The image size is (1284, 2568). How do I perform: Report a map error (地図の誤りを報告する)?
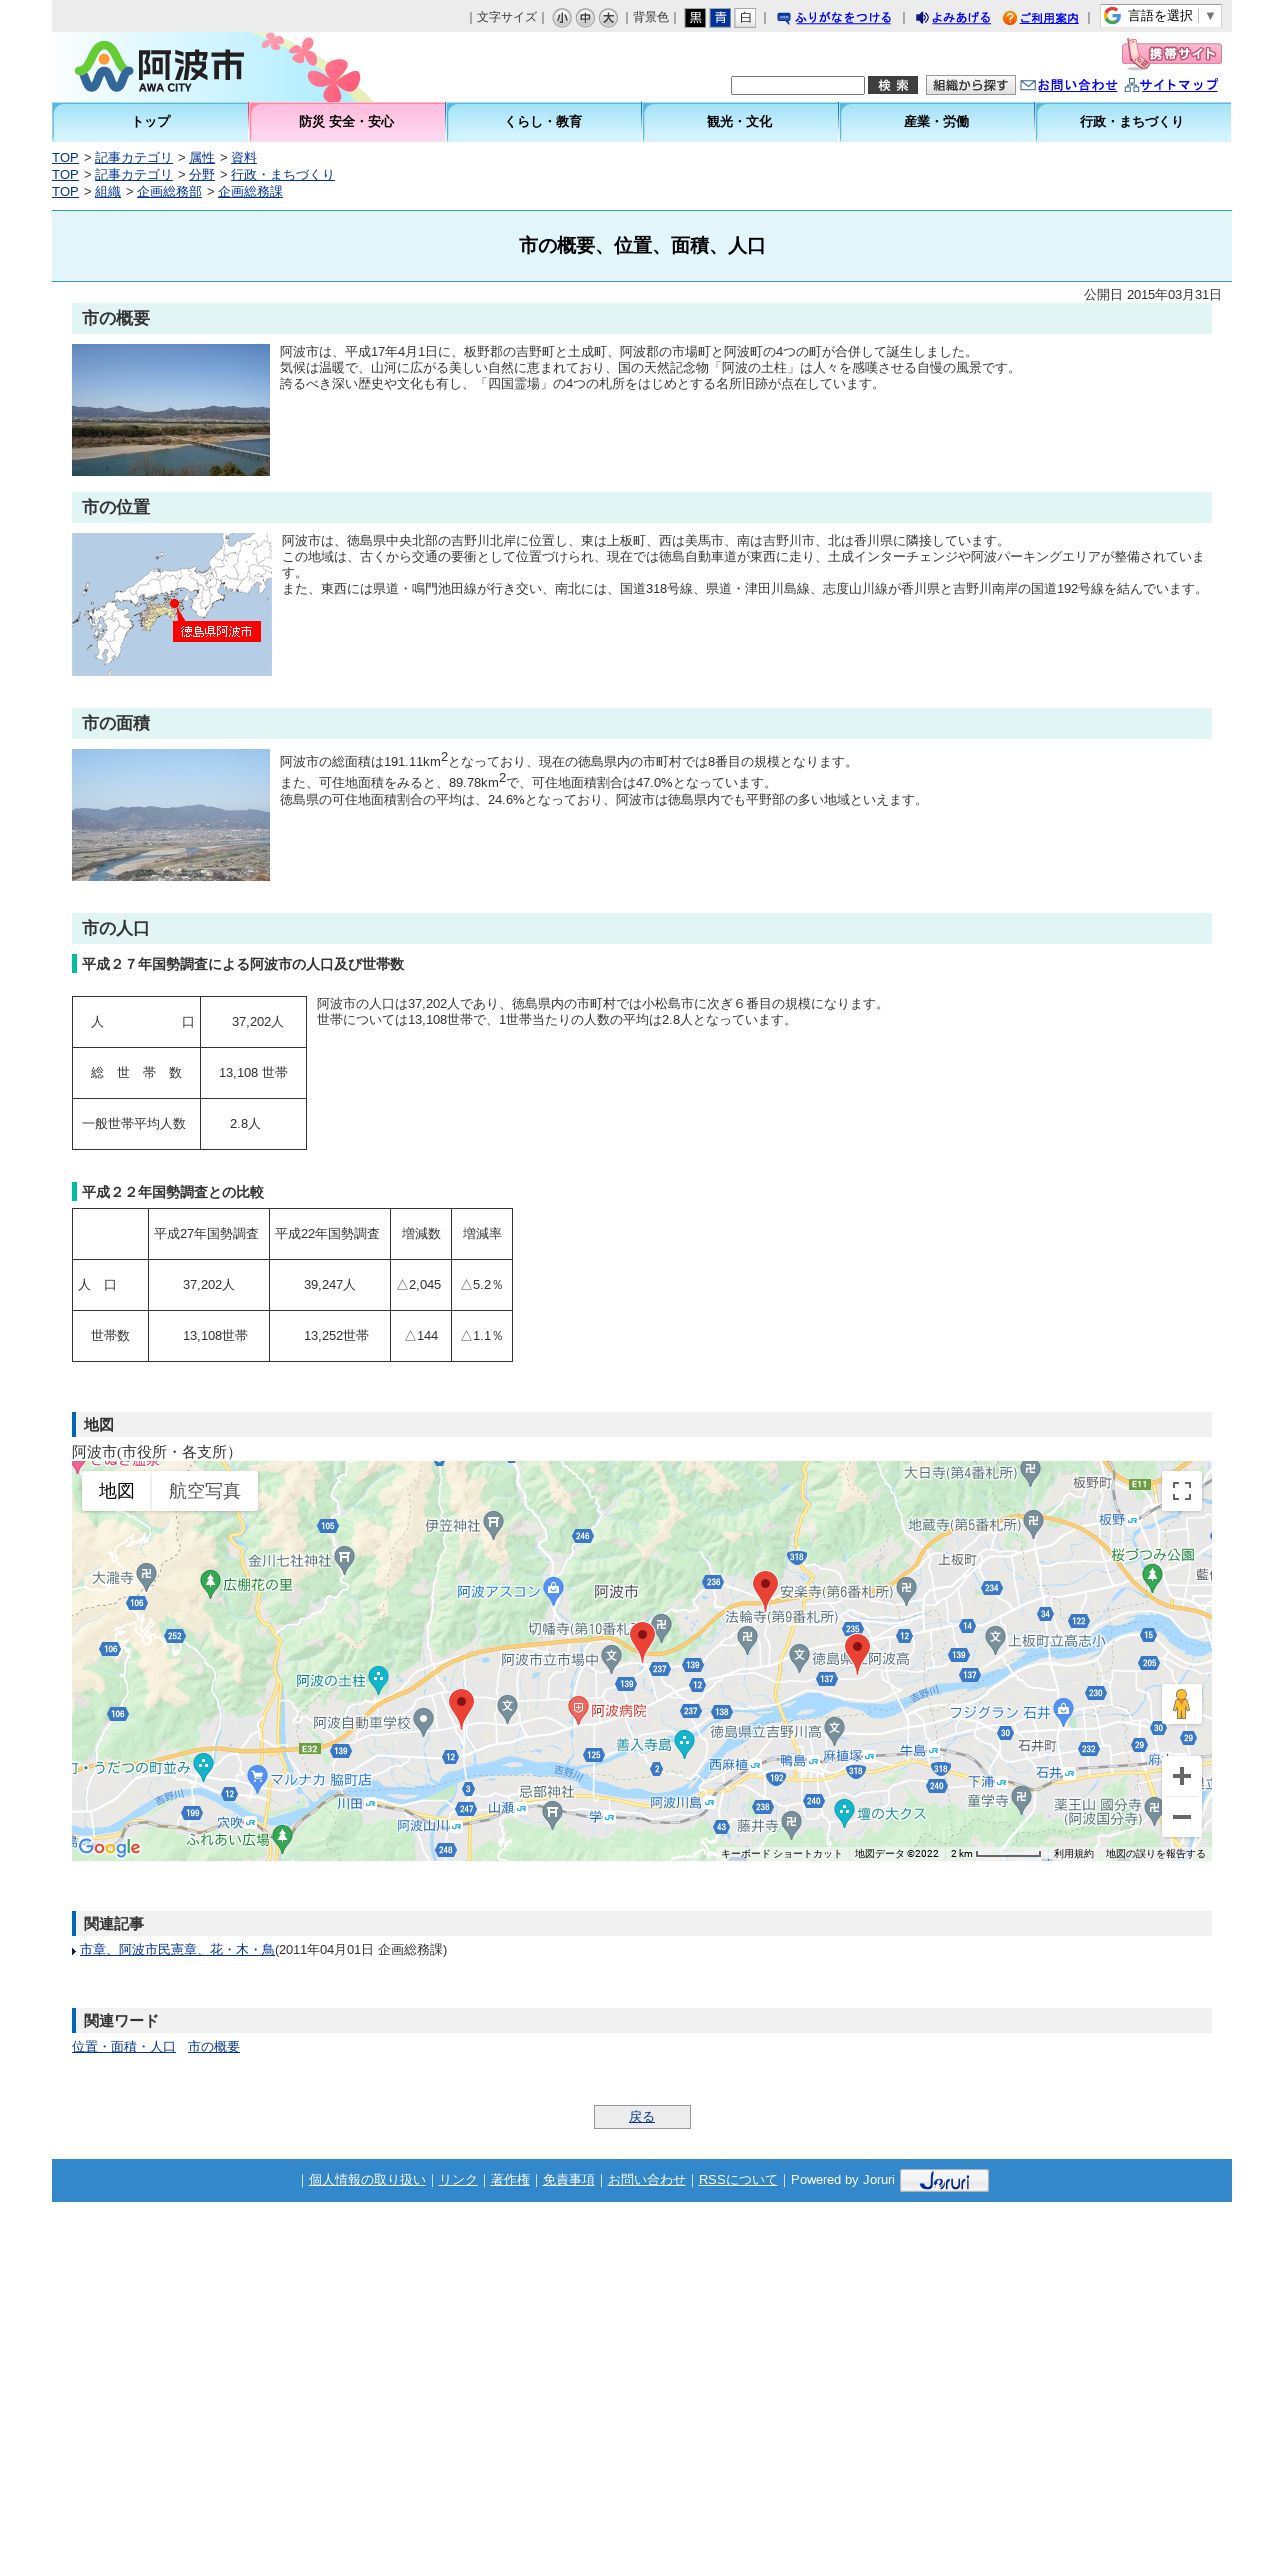[1155, 1853]
